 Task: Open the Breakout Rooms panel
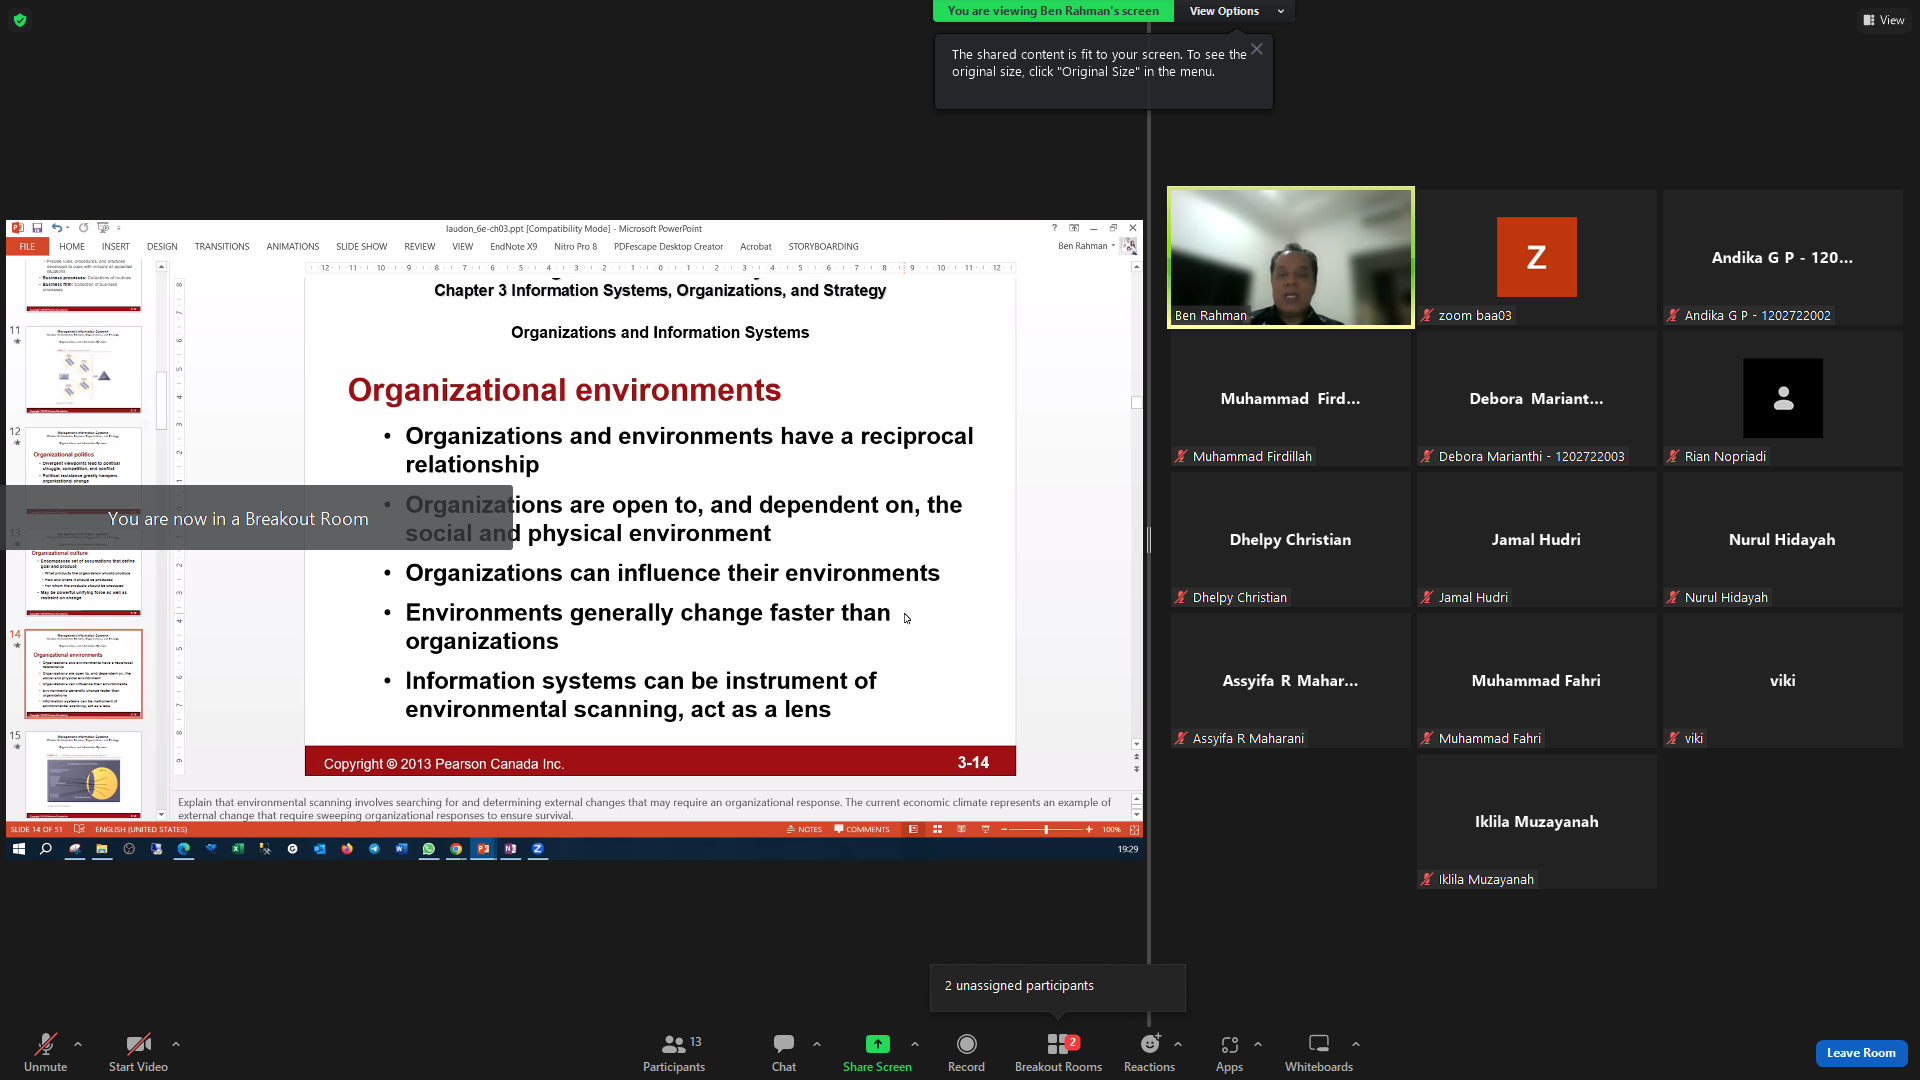point(1058,1052)
